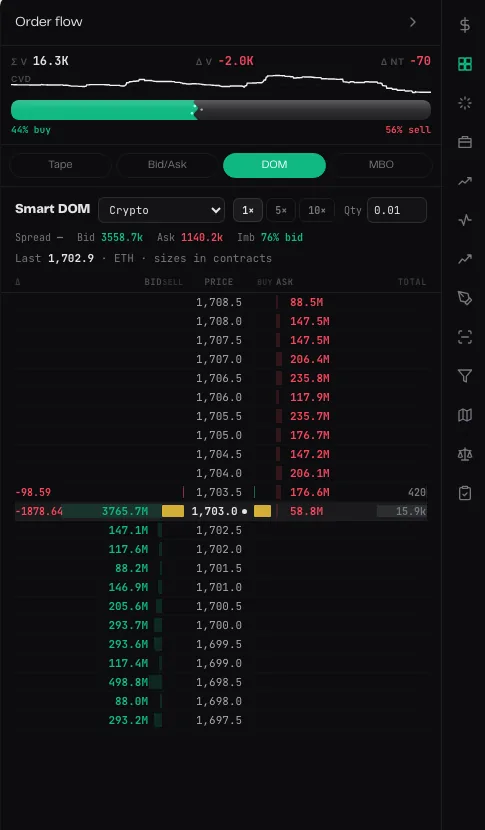485x830 pixels.
Task: Open the Crypto market dropdown
Action: point(161,210)
